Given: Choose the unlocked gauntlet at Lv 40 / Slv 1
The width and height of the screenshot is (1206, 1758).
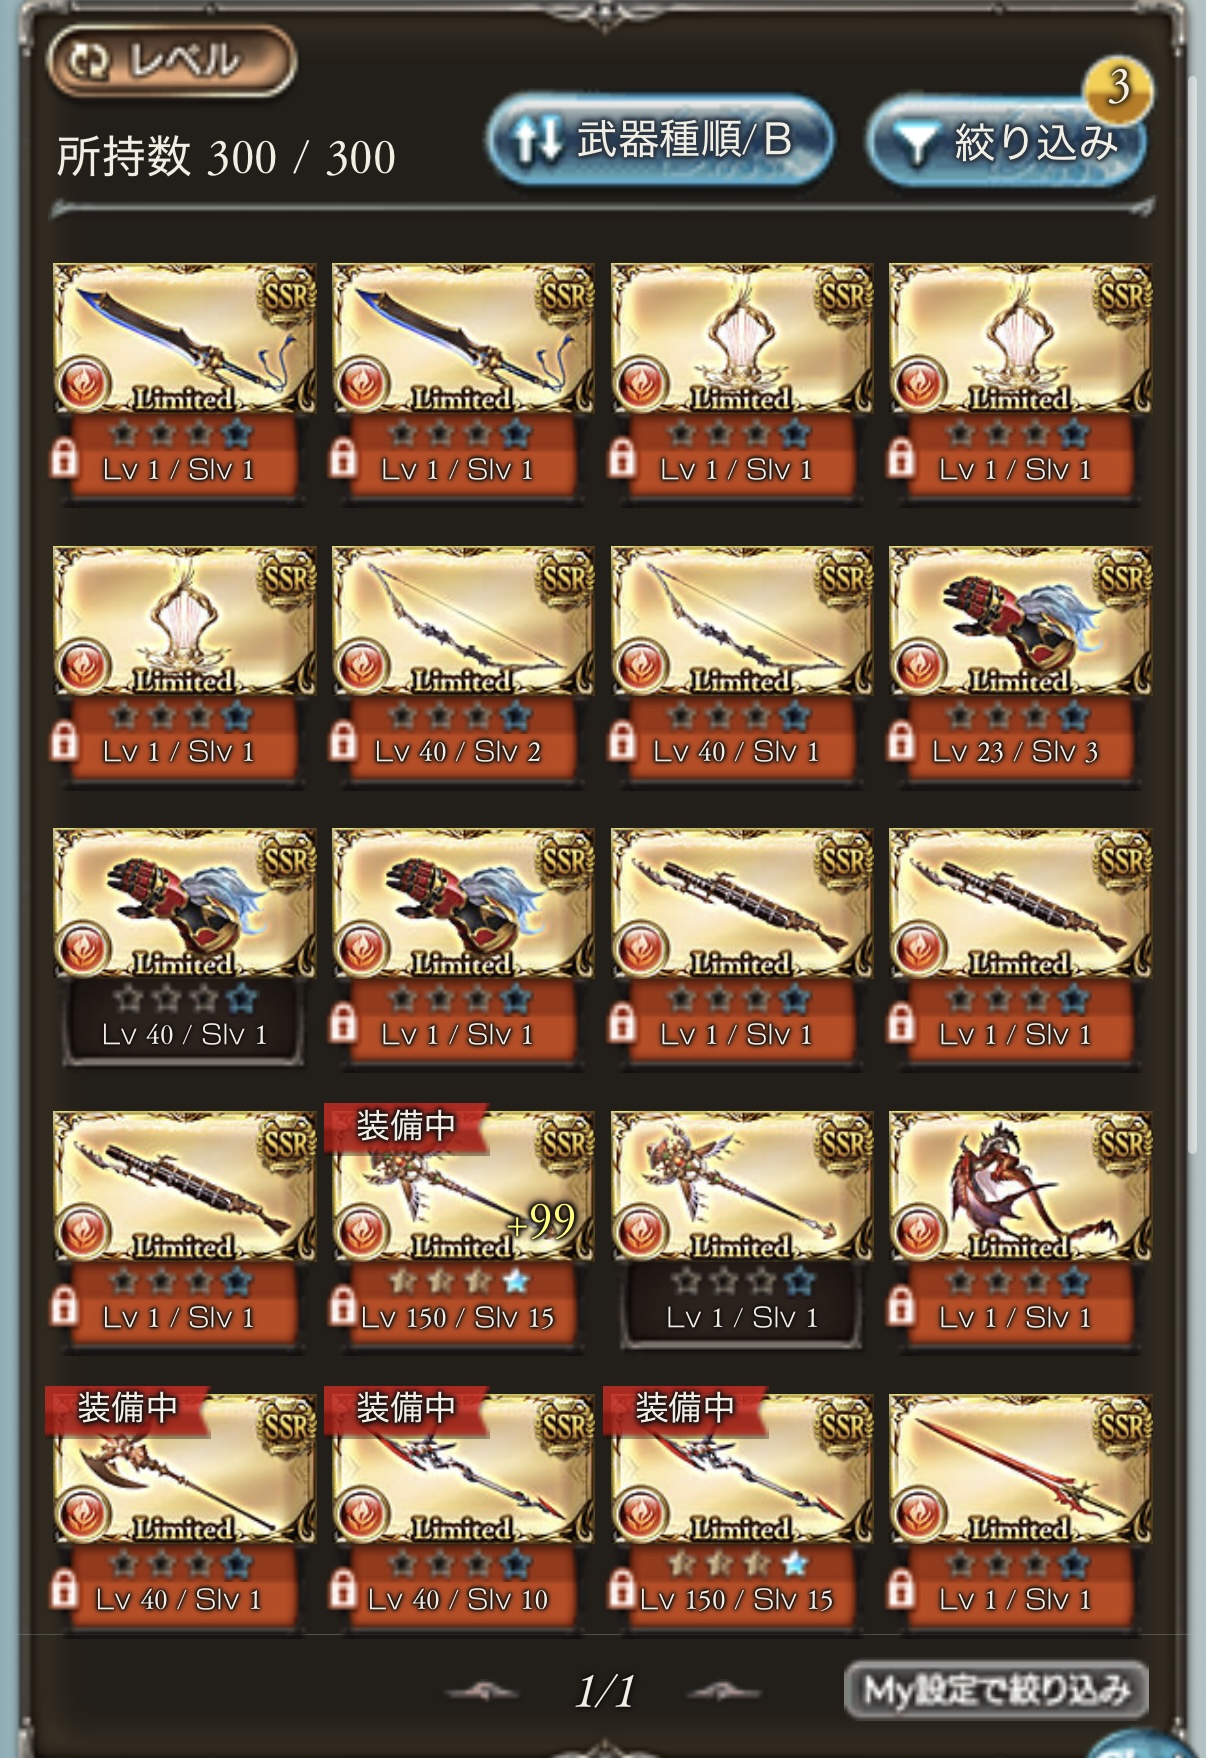Looking at the screenshot, I should 184,945.
